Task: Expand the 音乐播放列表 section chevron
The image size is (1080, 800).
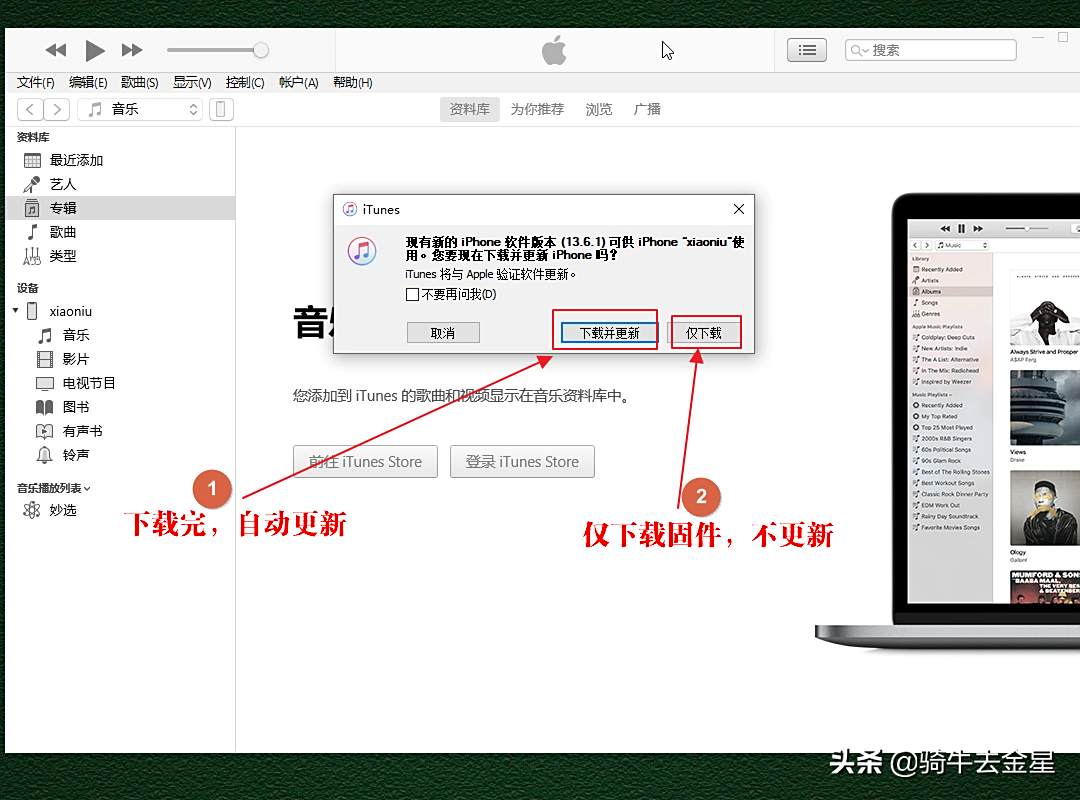Action: [x=87, y=489]
